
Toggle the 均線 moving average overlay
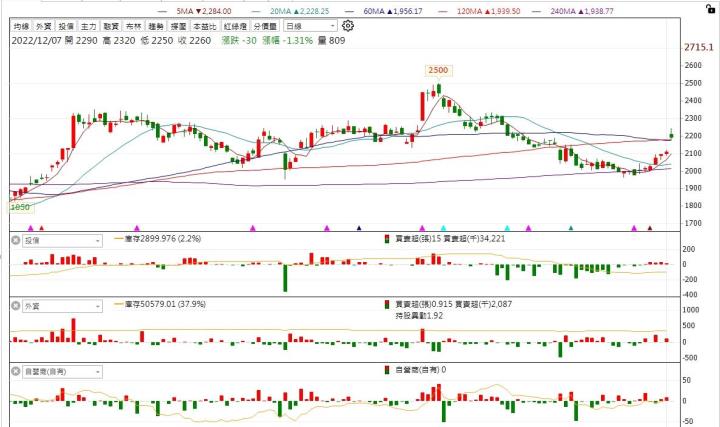pos(22,26)
